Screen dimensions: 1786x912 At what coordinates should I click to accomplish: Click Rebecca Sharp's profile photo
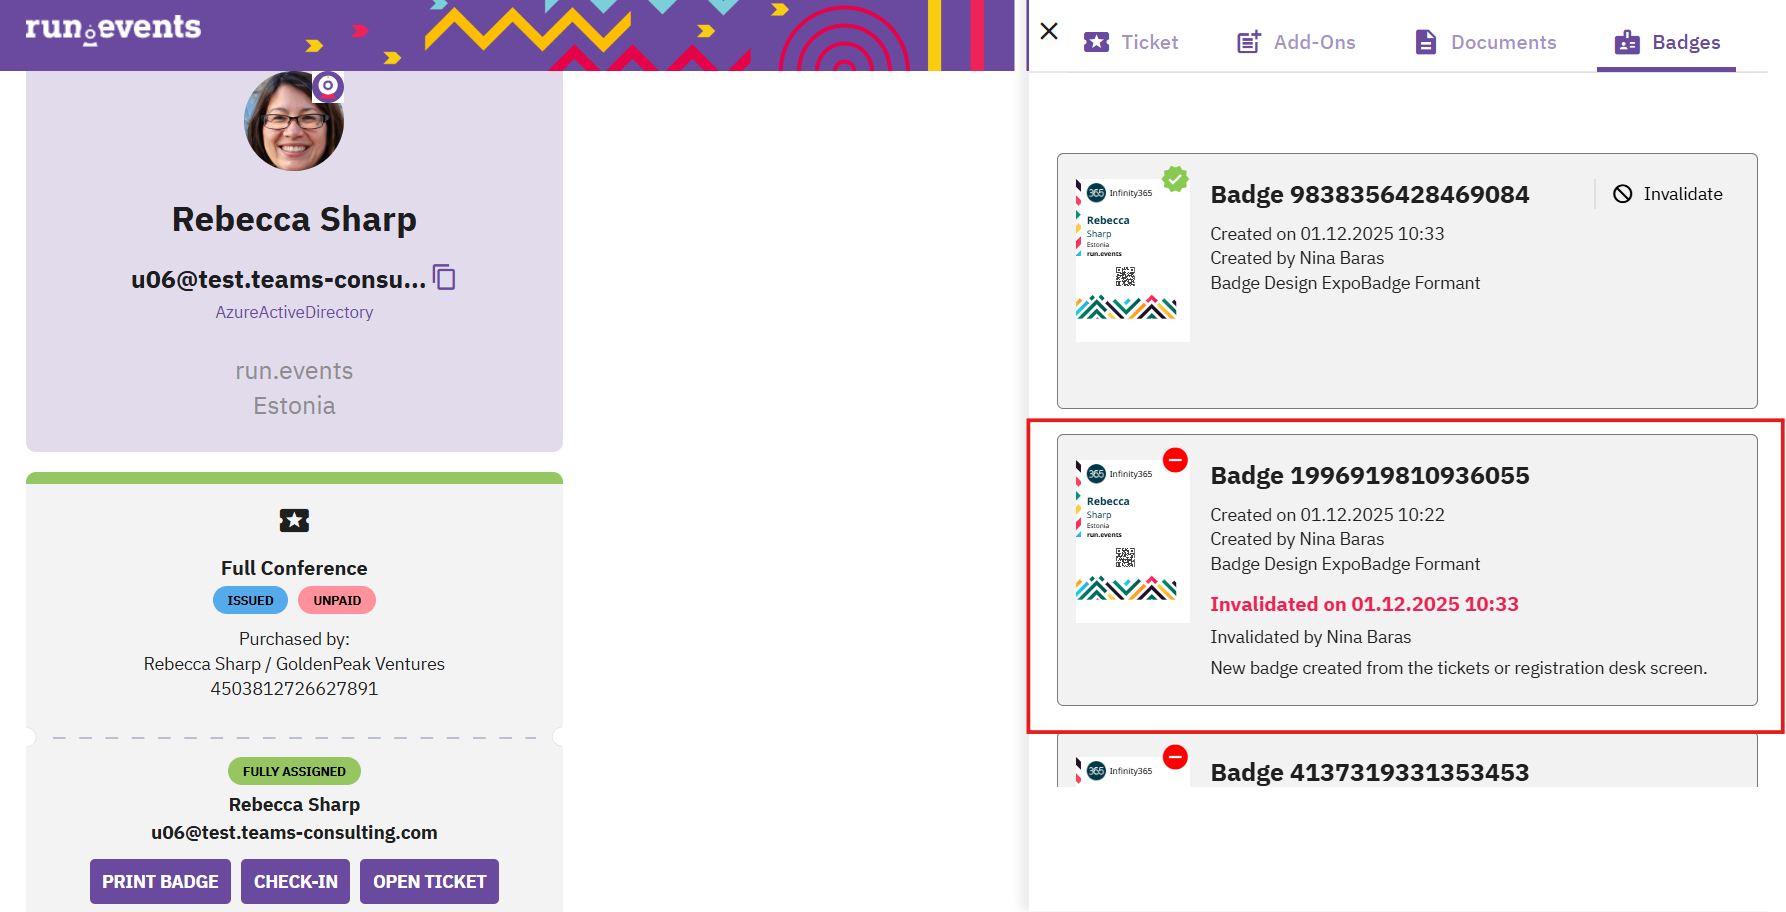[x=294, y=122]
